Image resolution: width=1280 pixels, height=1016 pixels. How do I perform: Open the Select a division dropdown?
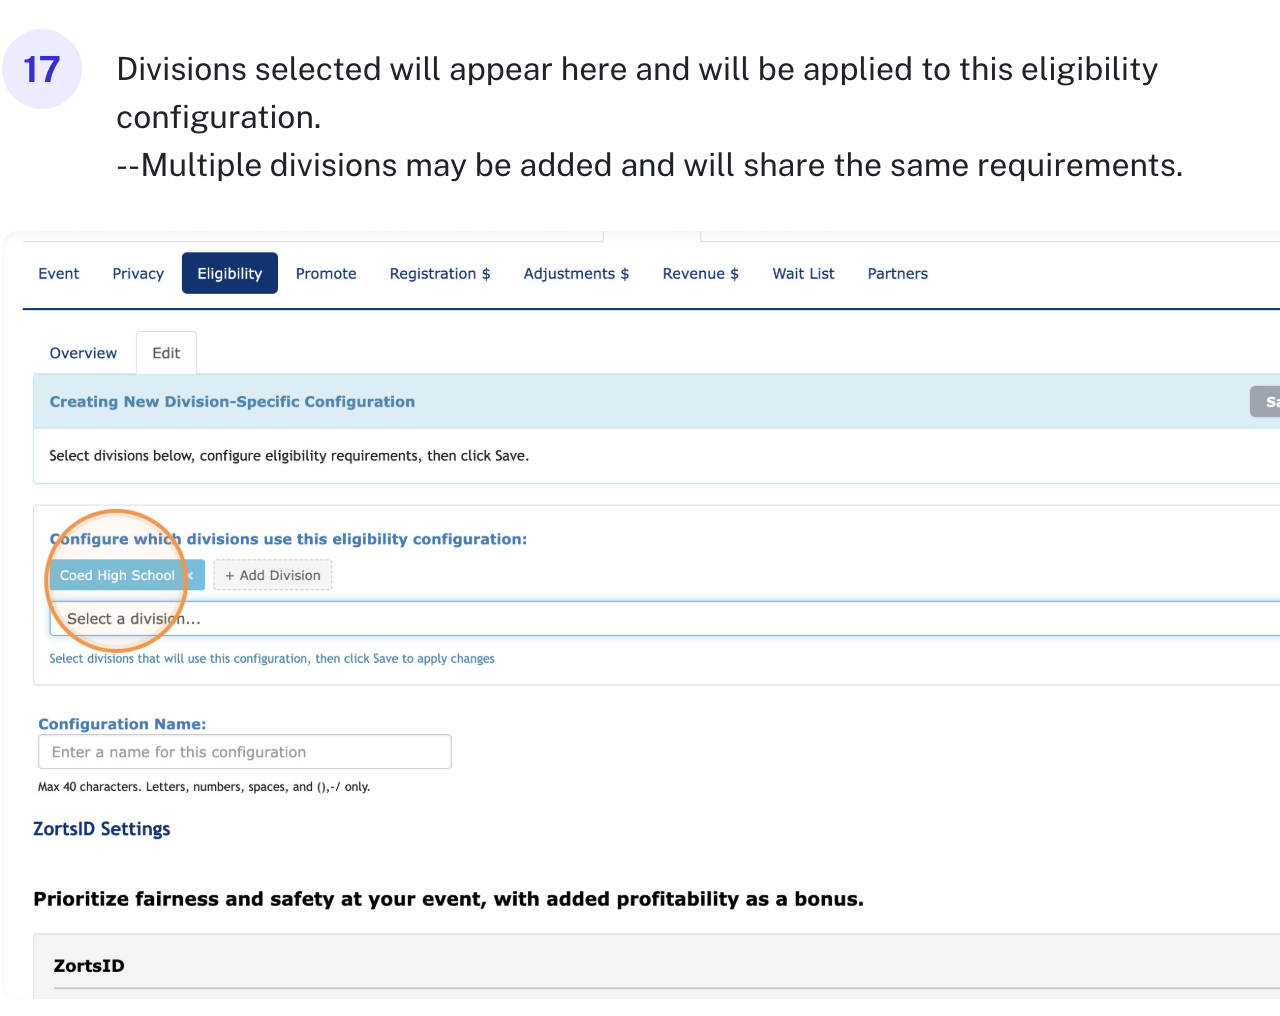click(660, 619)
